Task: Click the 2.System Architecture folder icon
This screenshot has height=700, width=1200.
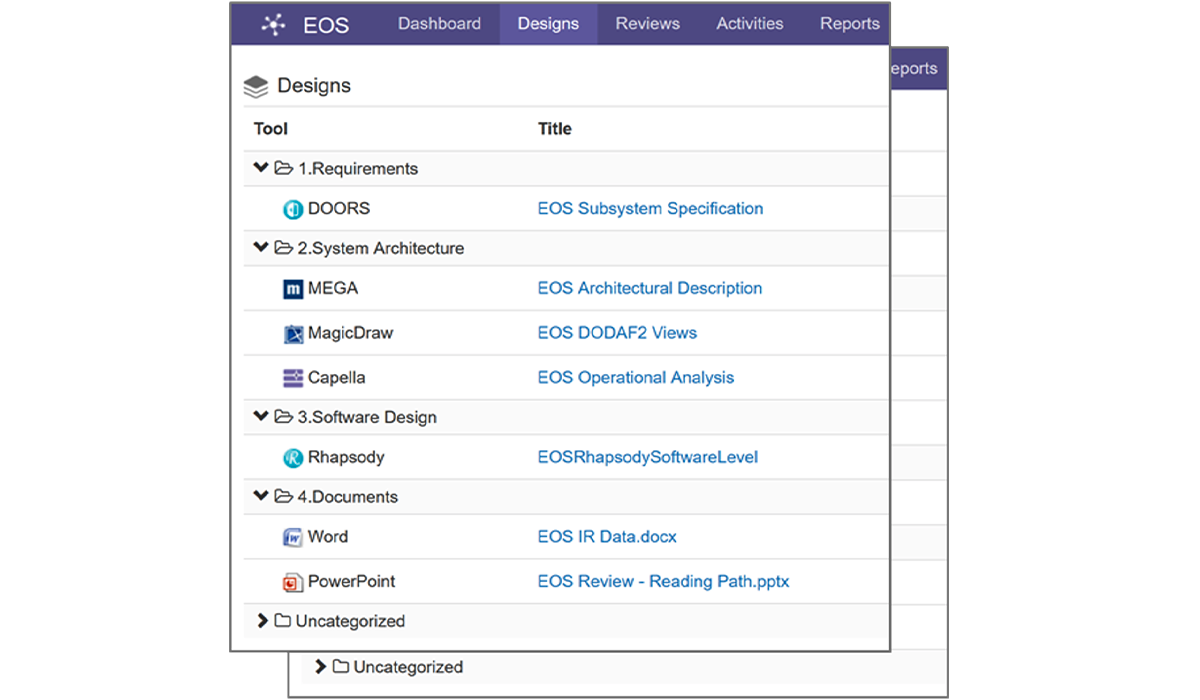Action: [283, 248]
